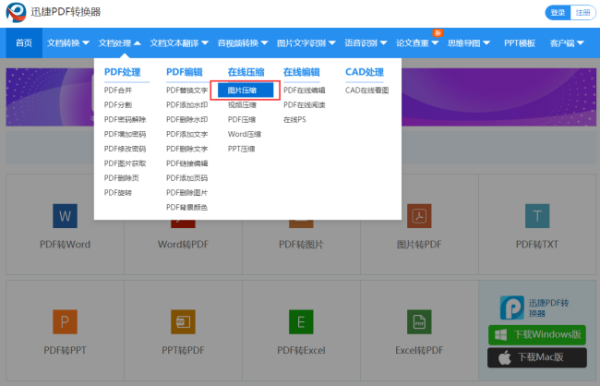Open PDF删除文字 in the PDF编辑 column

187,149
